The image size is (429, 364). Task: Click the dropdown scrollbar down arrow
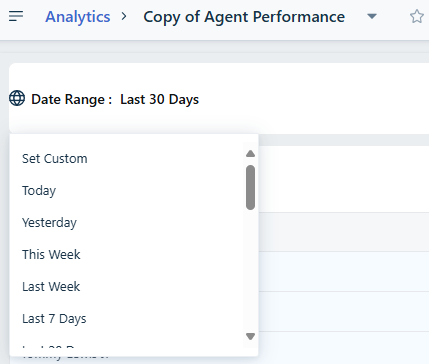[x=250, y=336]
